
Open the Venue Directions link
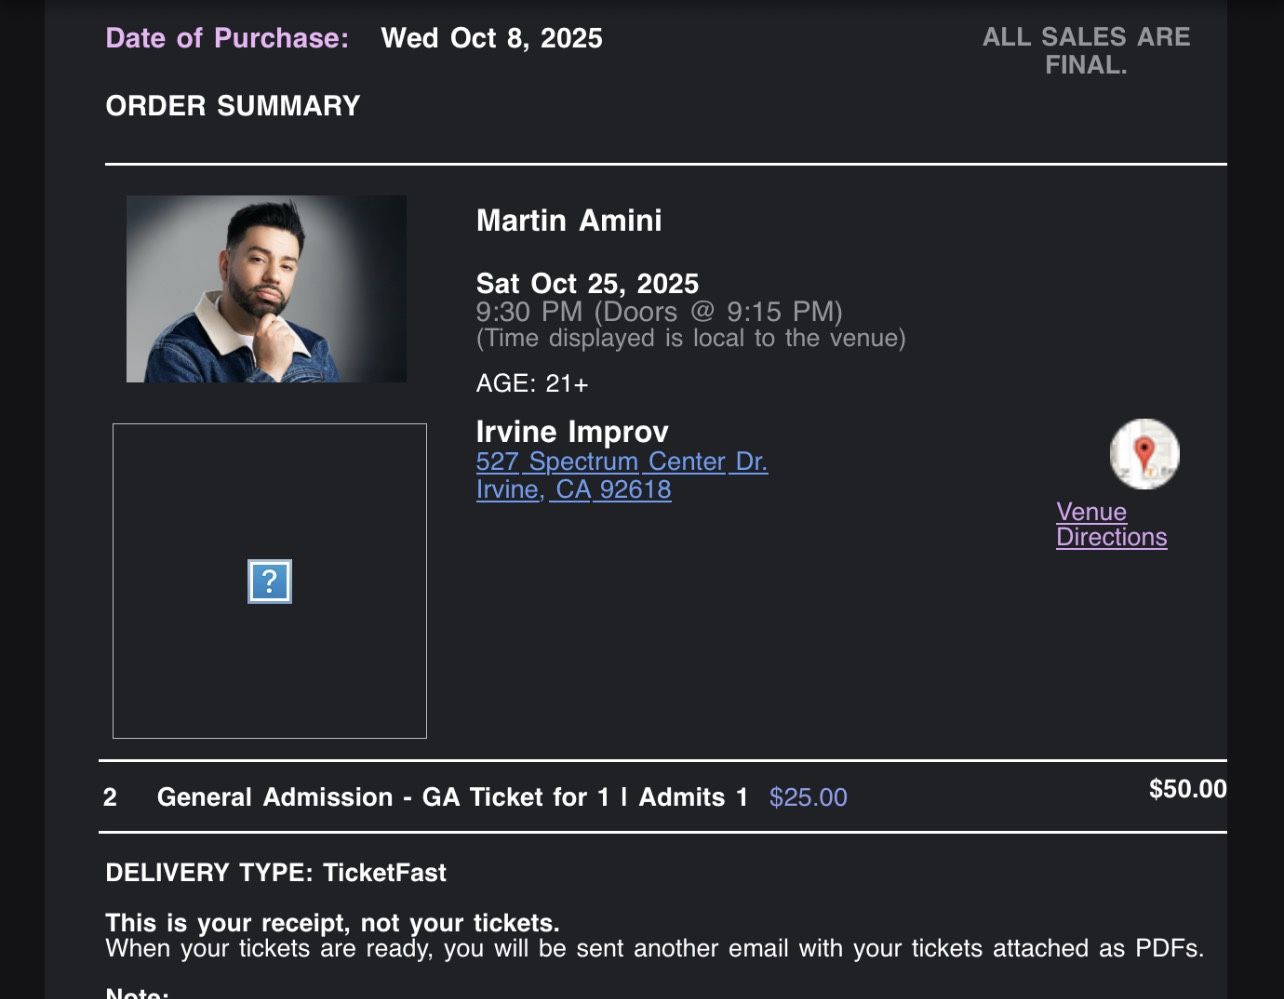[1110, 524]
